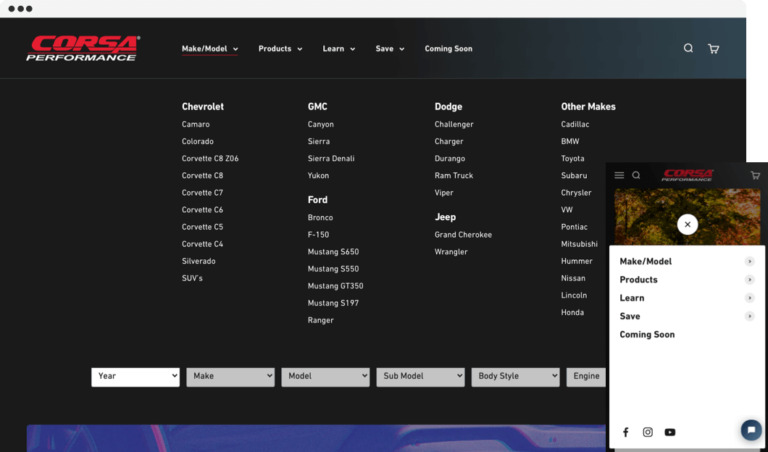
Task: Open the Camaro link
Action: click(x=195, y=124)
